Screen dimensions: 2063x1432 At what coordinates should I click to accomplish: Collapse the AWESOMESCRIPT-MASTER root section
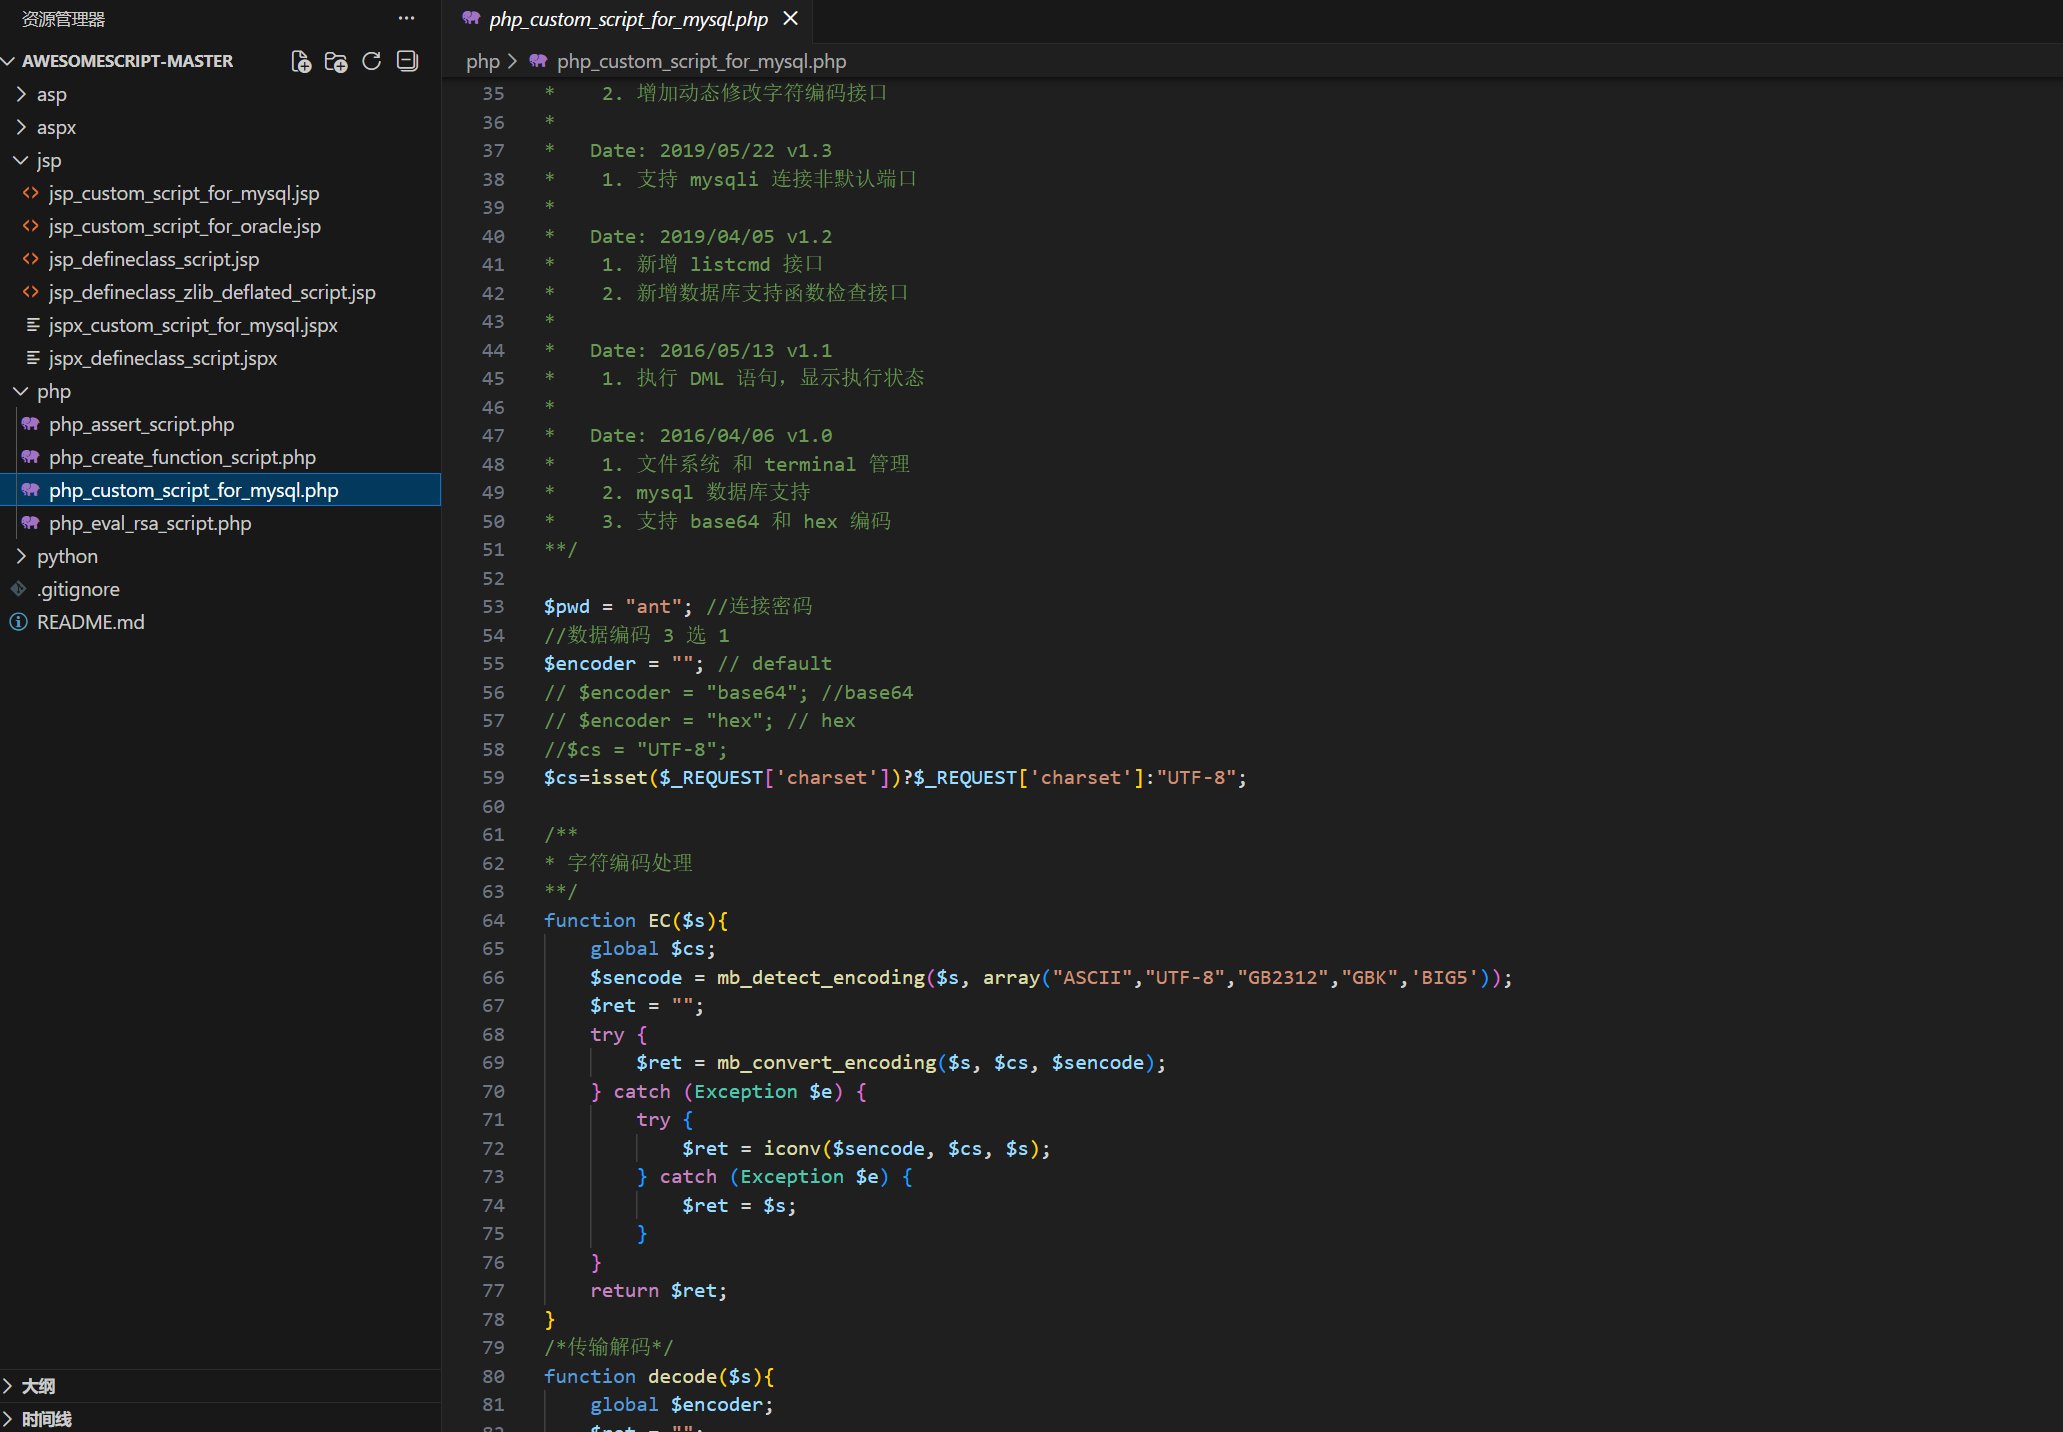click(x=127, y=61)
